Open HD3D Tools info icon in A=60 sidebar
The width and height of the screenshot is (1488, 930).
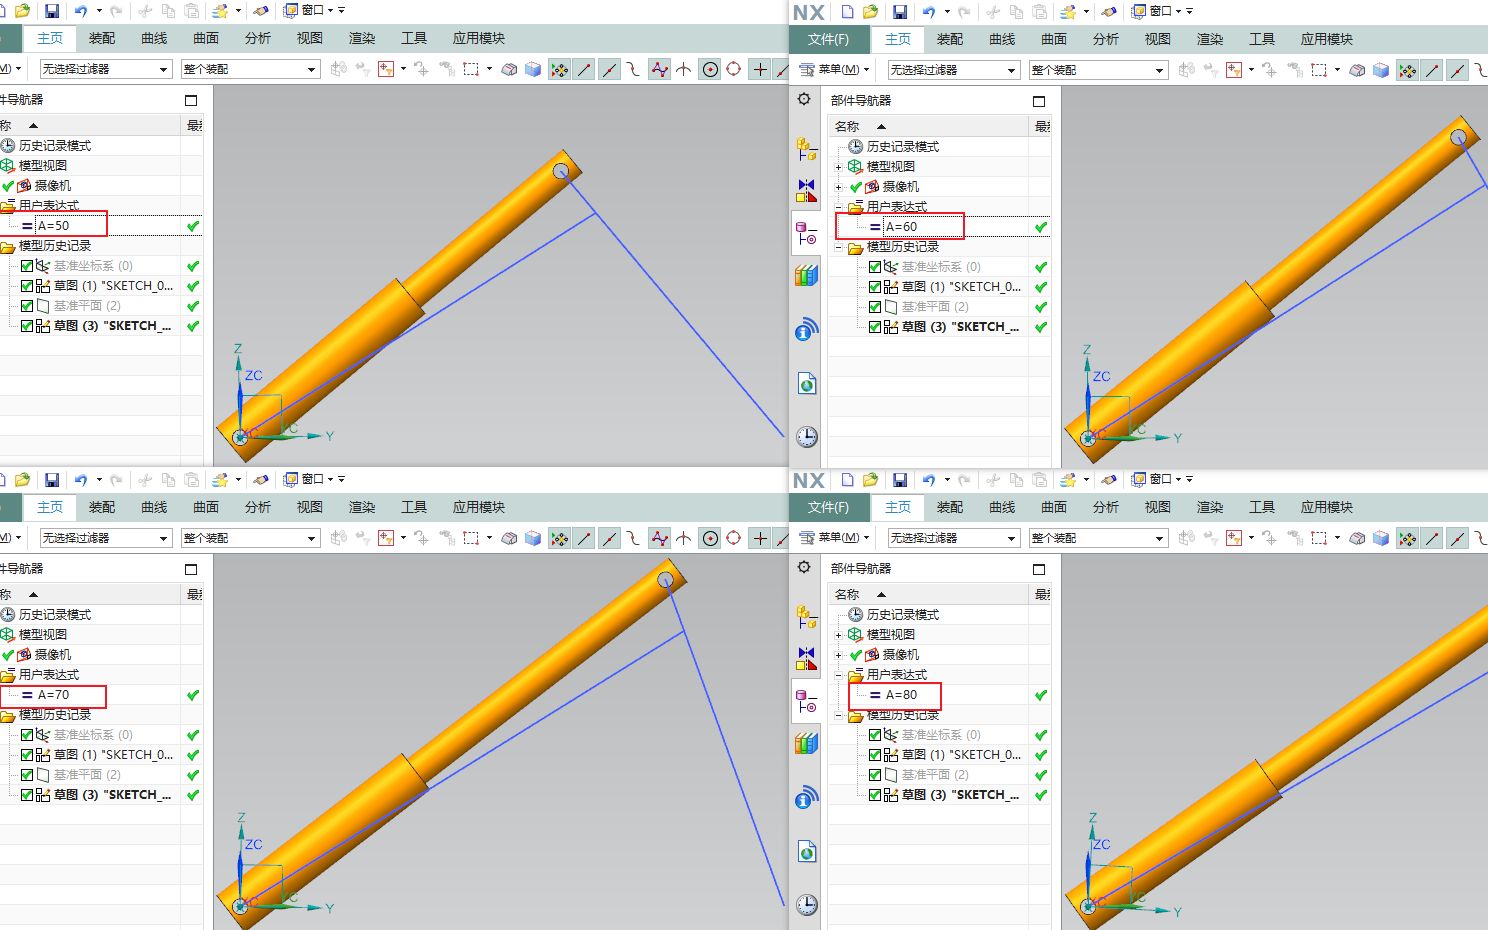click(806, 329)
